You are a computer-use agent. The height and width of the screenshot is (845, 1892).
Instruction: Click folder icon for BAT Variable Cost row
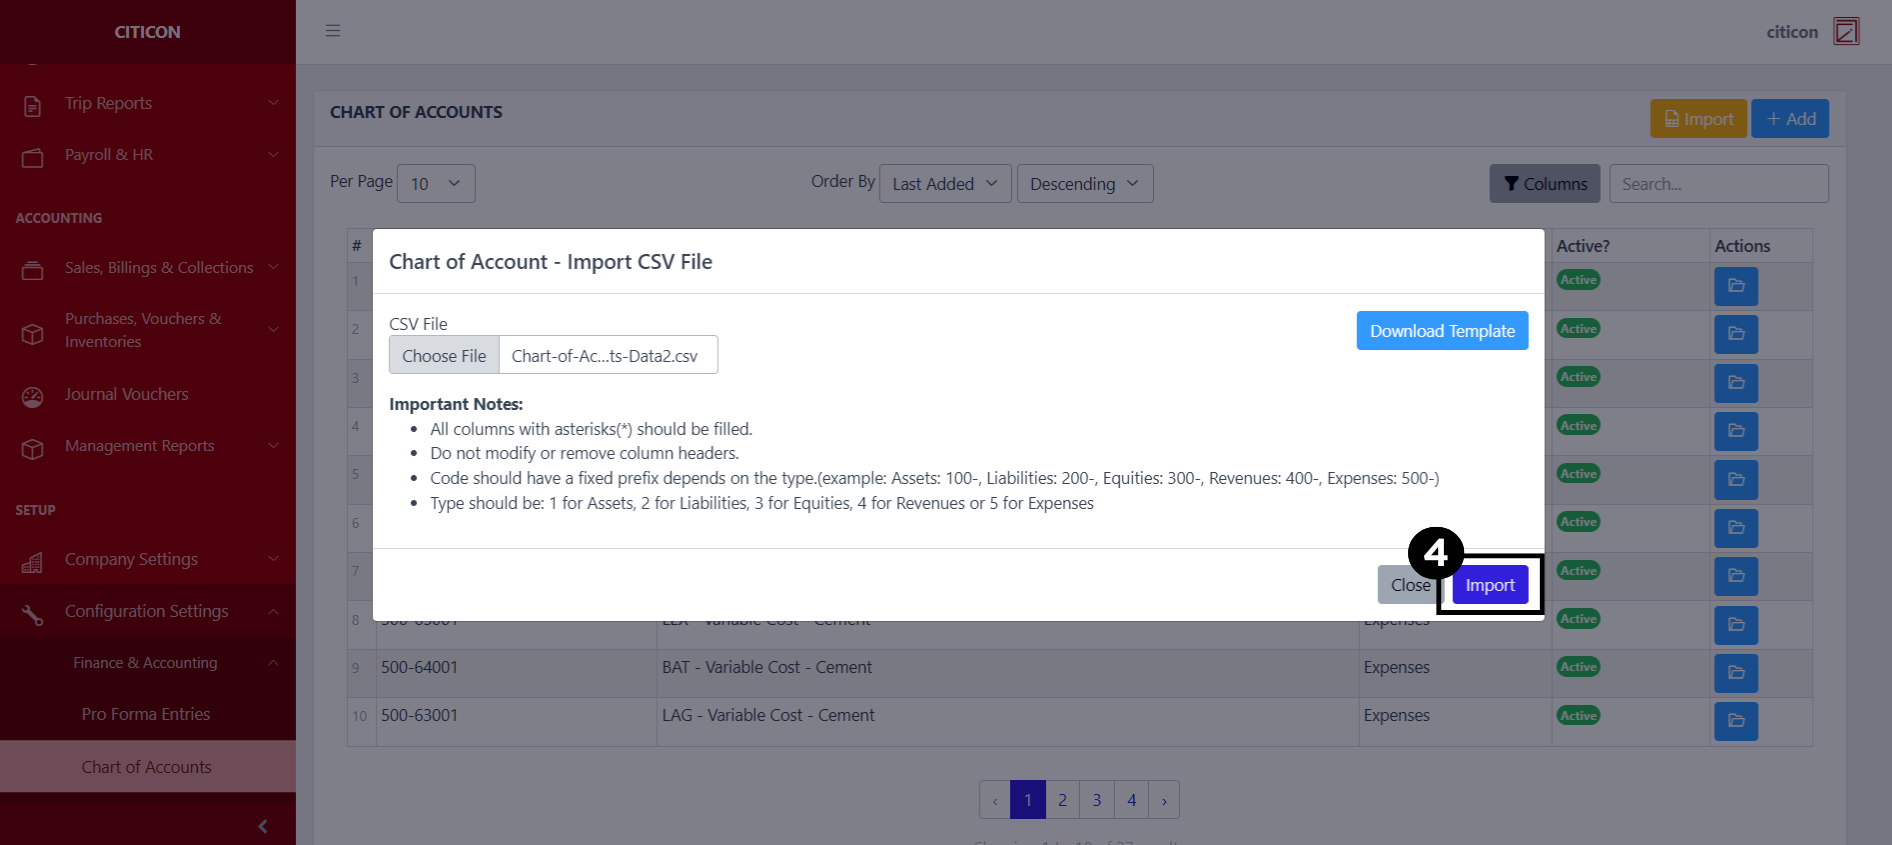1735,673
